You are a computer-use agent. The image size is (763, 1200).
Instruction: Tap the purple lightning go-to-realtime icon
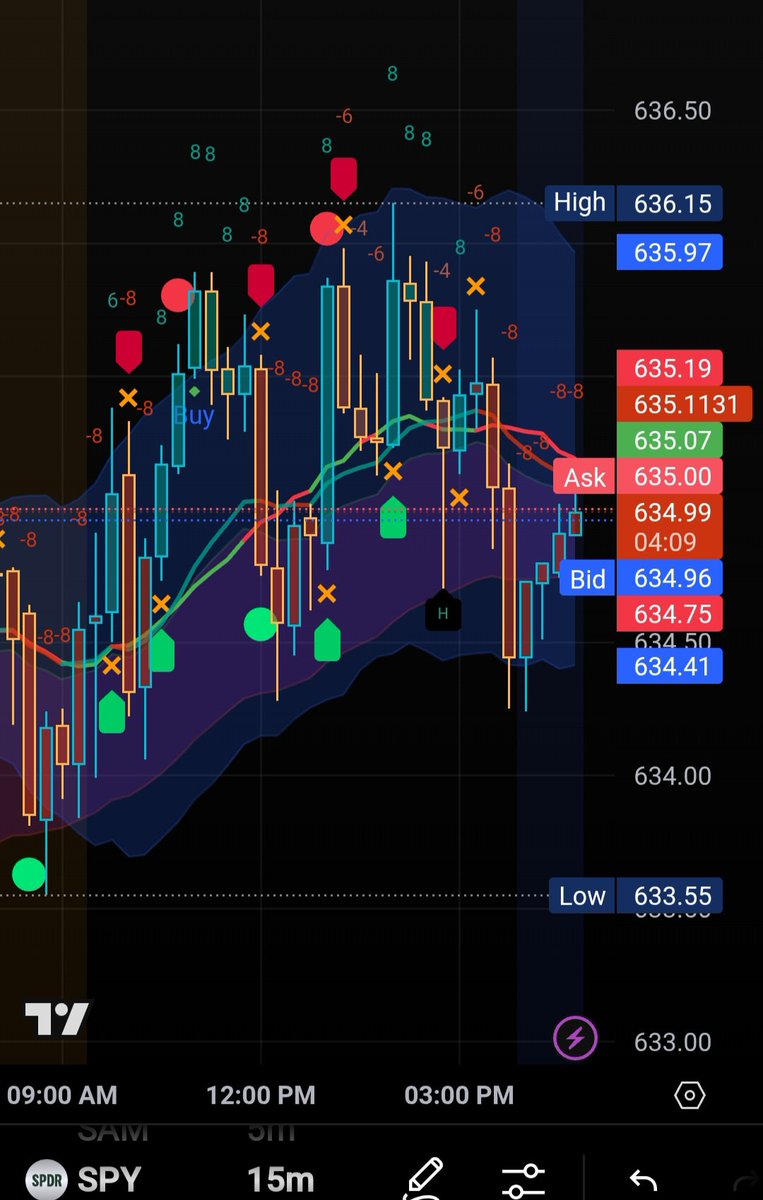575,1037
